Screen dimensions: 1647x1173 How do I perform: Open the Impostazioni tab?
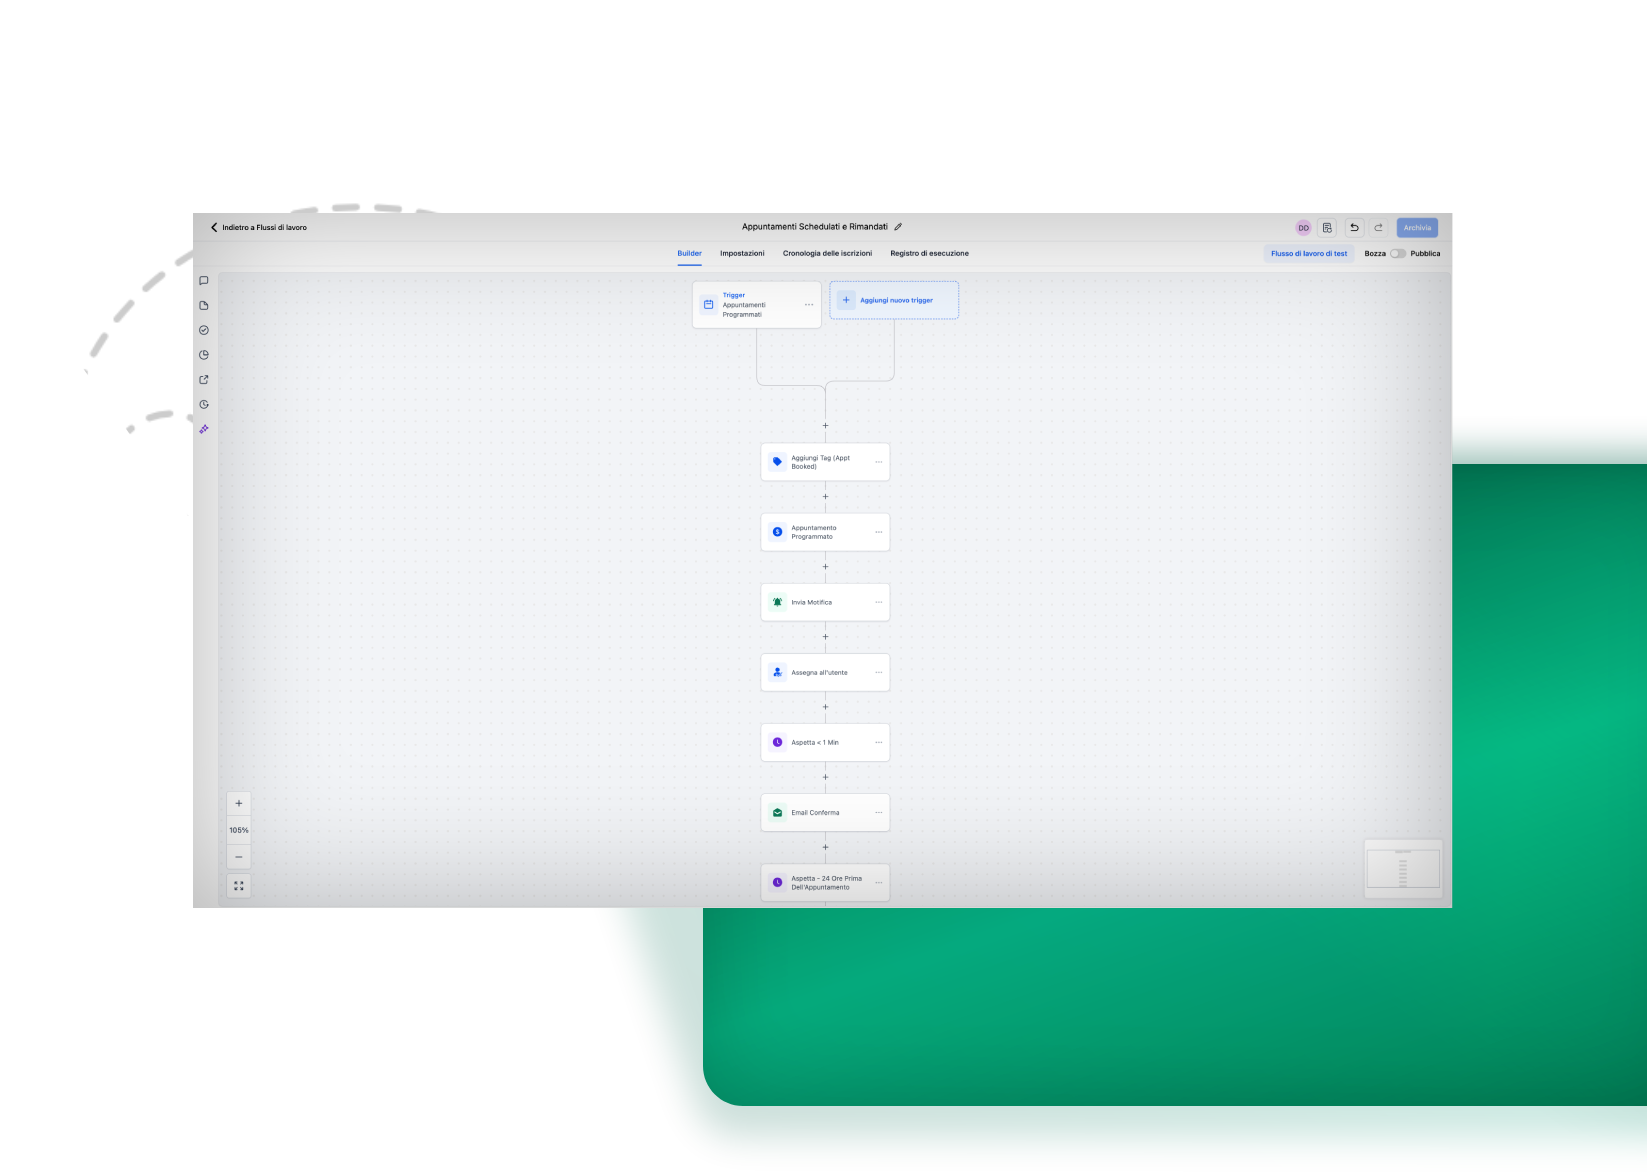coord(742,254)
